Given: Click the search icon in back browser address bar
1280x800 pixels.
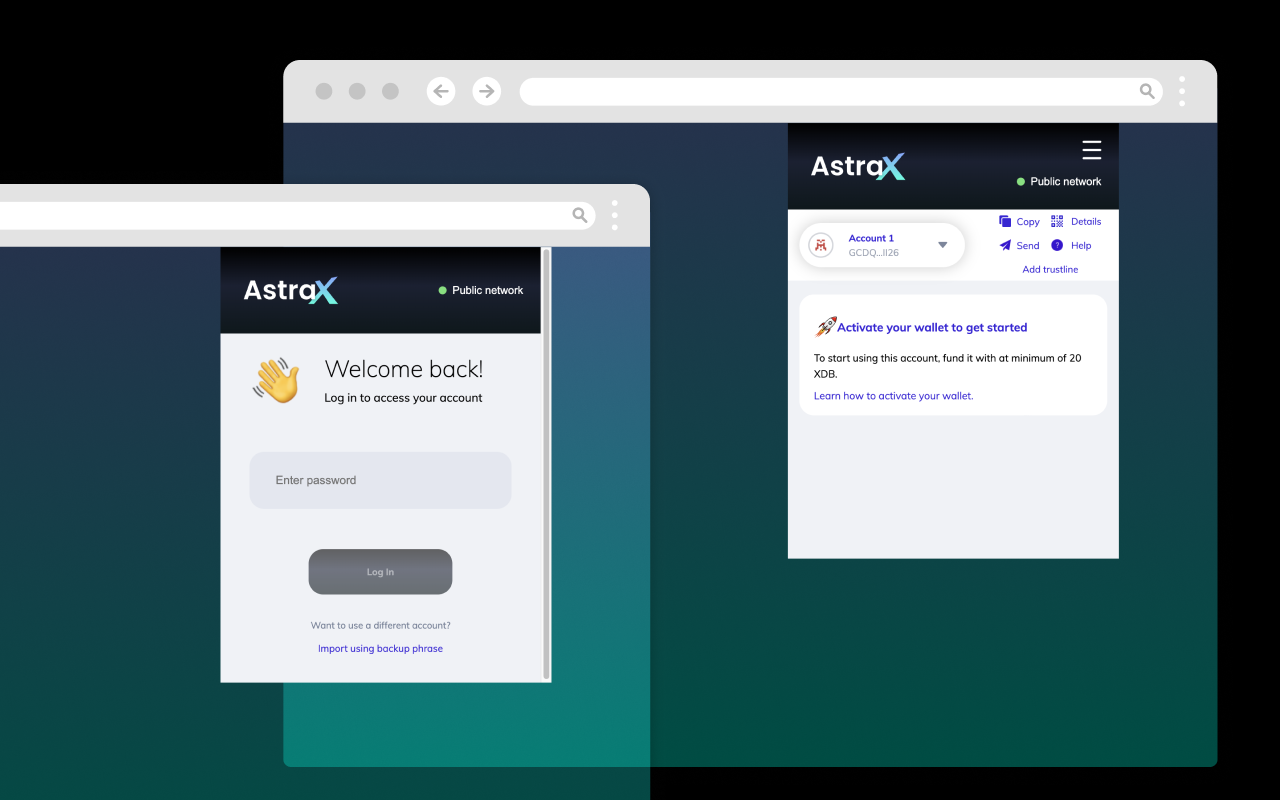Looking at the screenshot, I should tap(1147, 91).
